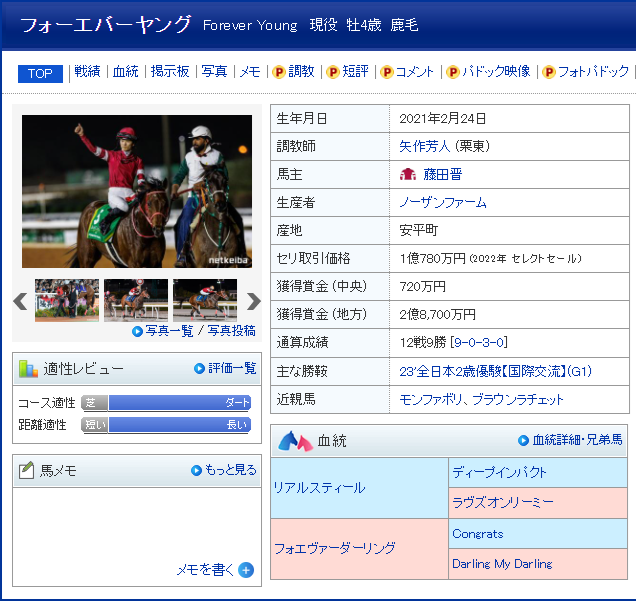Image resolution: width=636 pixels, height=601 pixels.
Task: Open trainer 矢作芳人 link
Action: click(425, 146)
